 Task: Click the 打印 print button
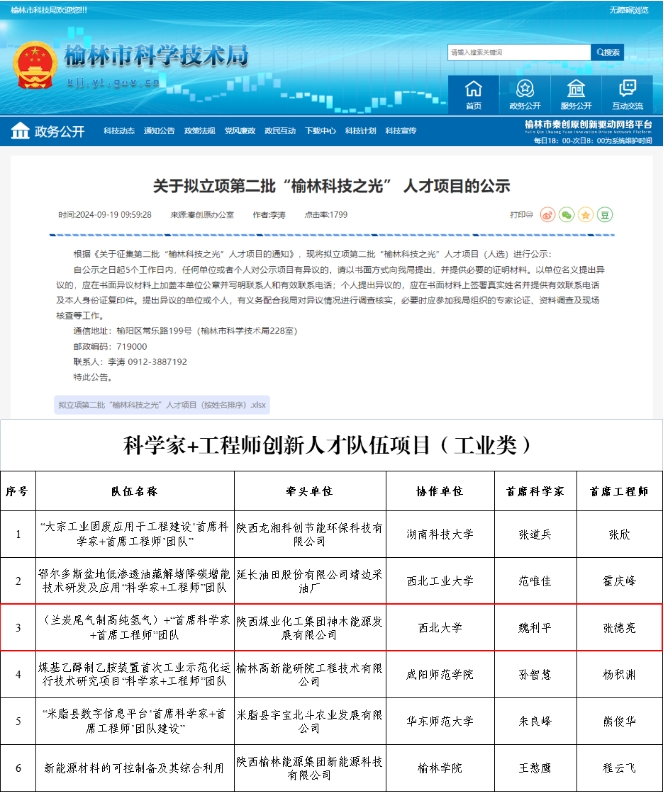(x=520, y=214)
